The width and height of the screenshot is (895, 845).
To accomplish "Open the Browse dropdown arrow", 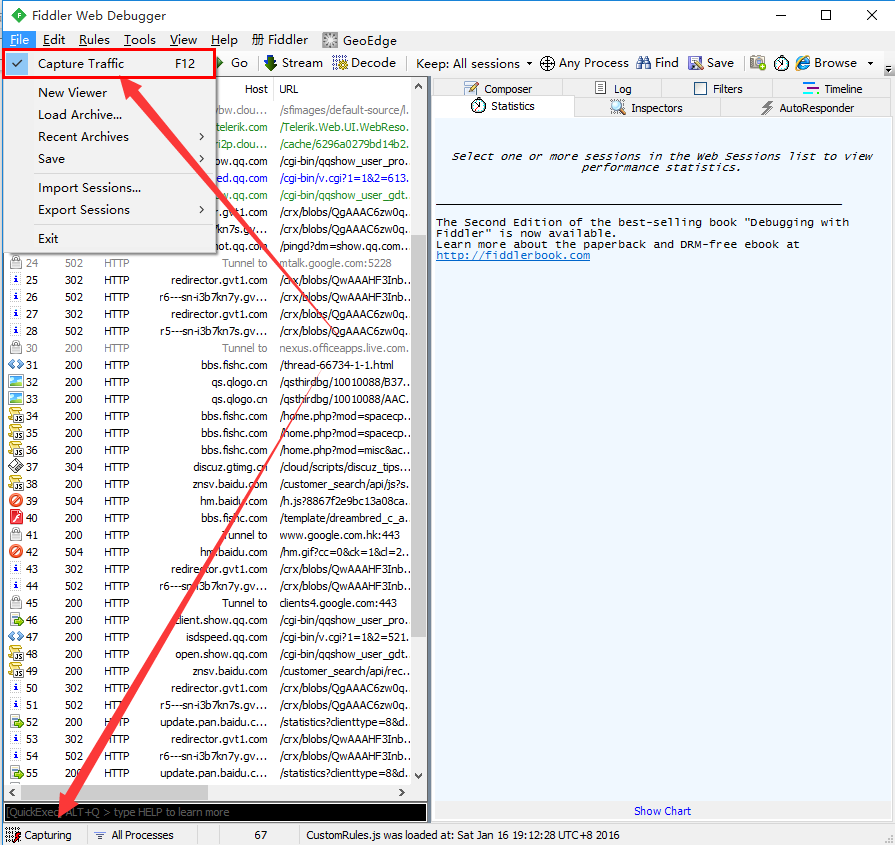I will (870, 63).
